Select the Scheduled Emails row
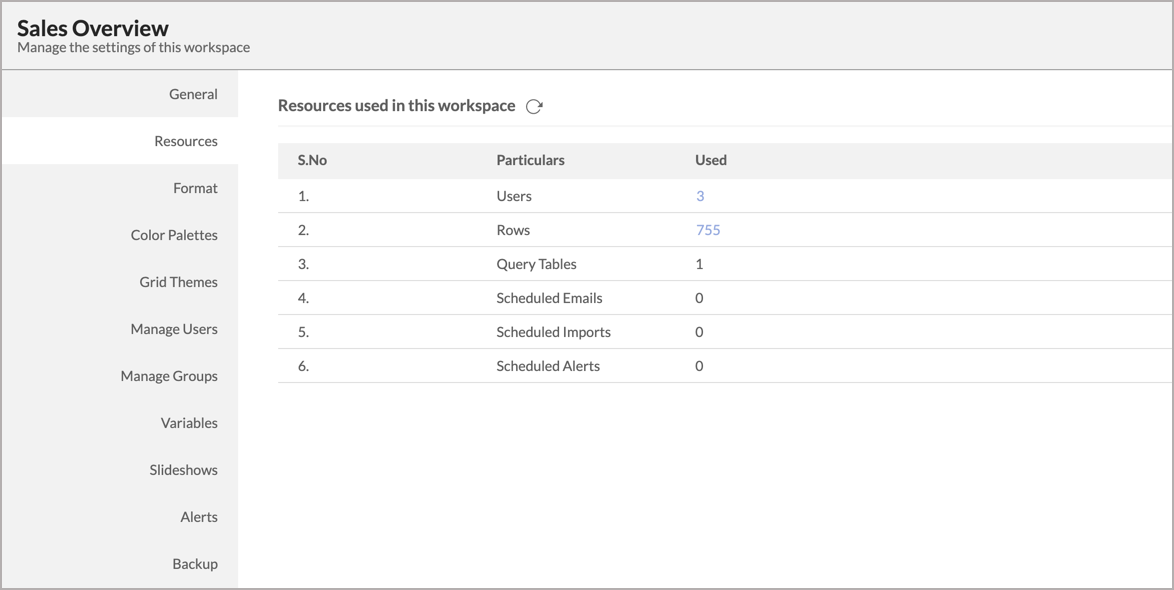This screenshot has height=590, width=1174. coord(549,298)
